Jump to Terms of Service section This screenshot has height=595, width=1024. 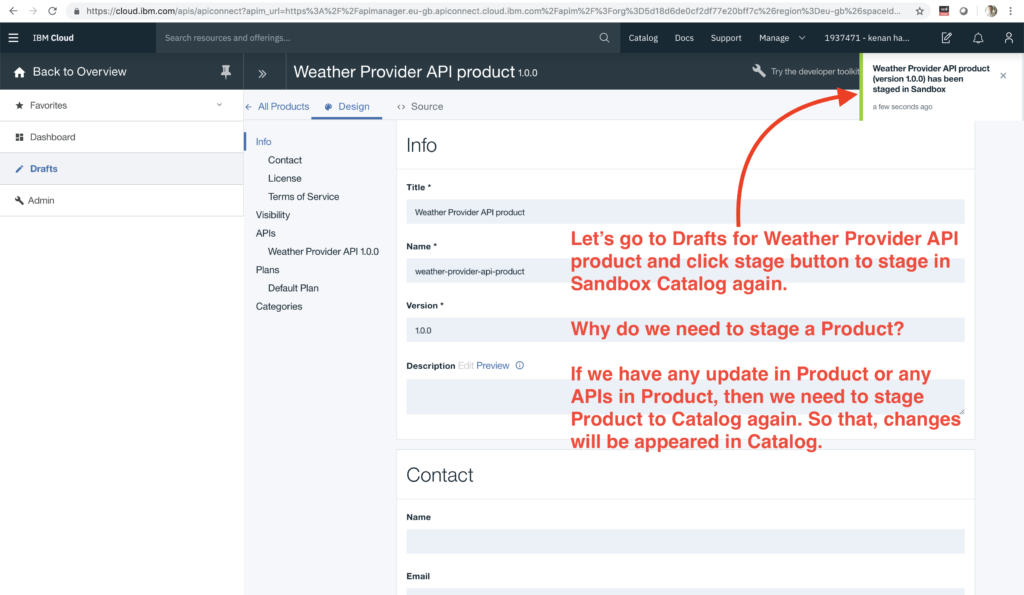(303, 197)
